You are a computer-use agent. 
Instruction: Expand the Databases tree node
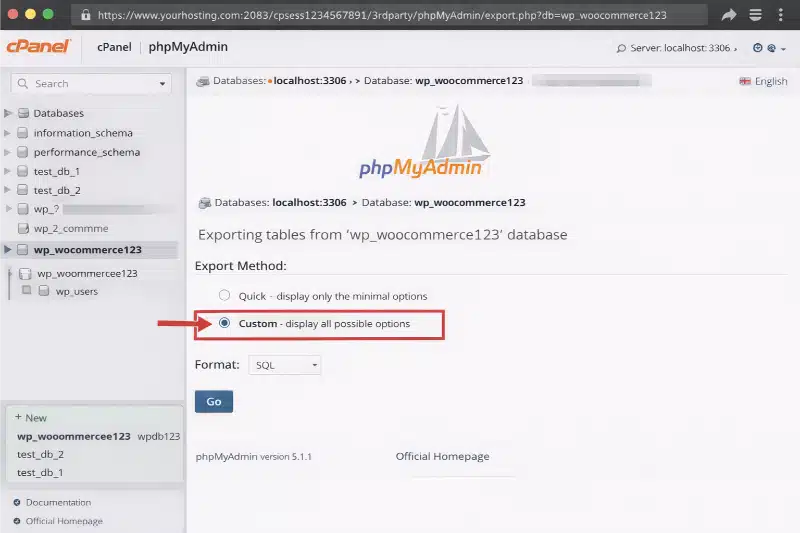(x=7, y=113)
